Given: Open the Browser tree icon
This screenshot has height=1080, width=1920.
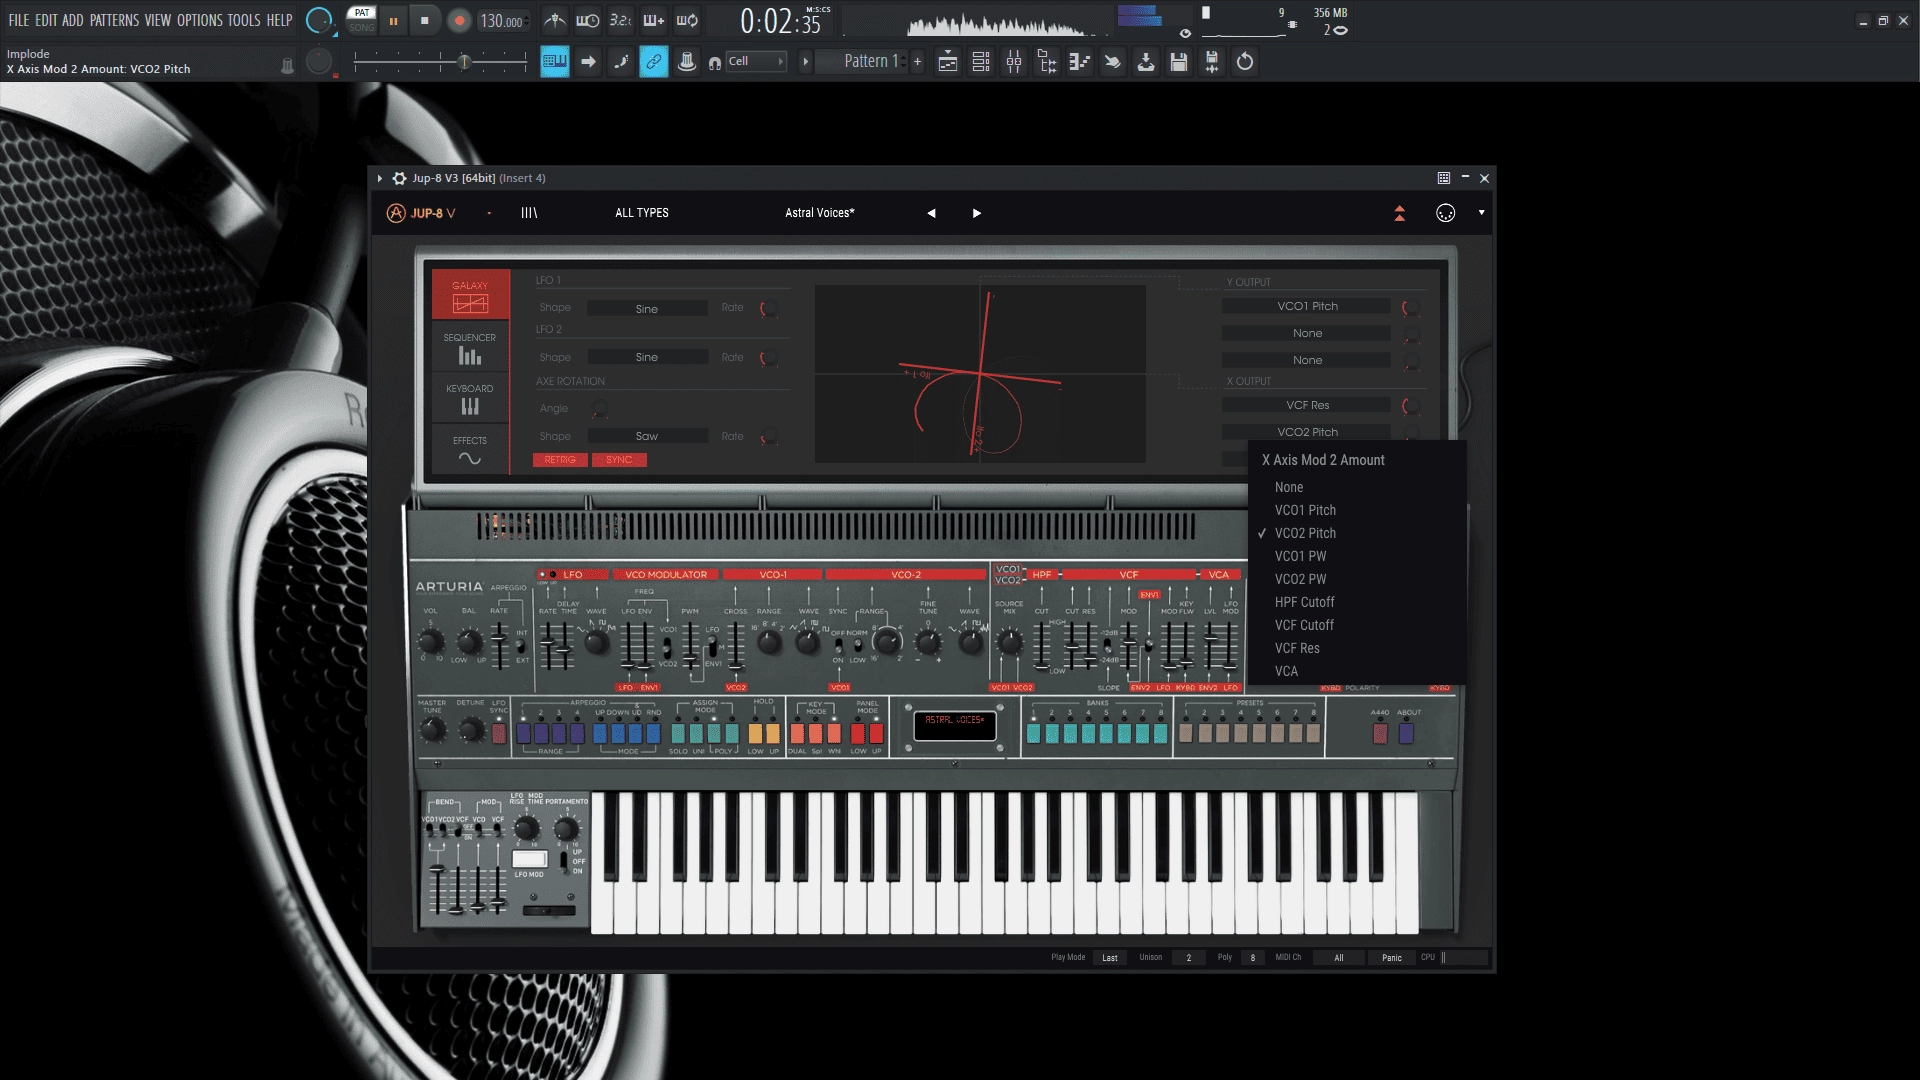Looking at the screenshot, I should (1047, 62).
